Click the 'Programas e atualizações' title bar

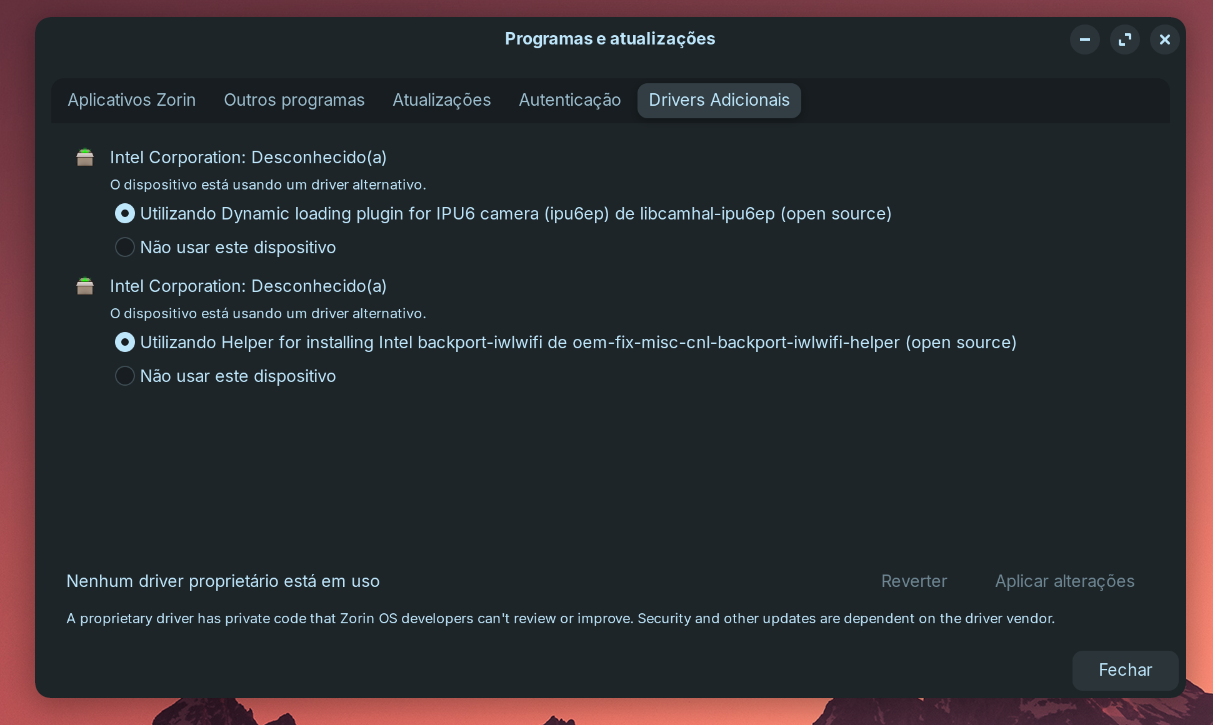[610, 39]
